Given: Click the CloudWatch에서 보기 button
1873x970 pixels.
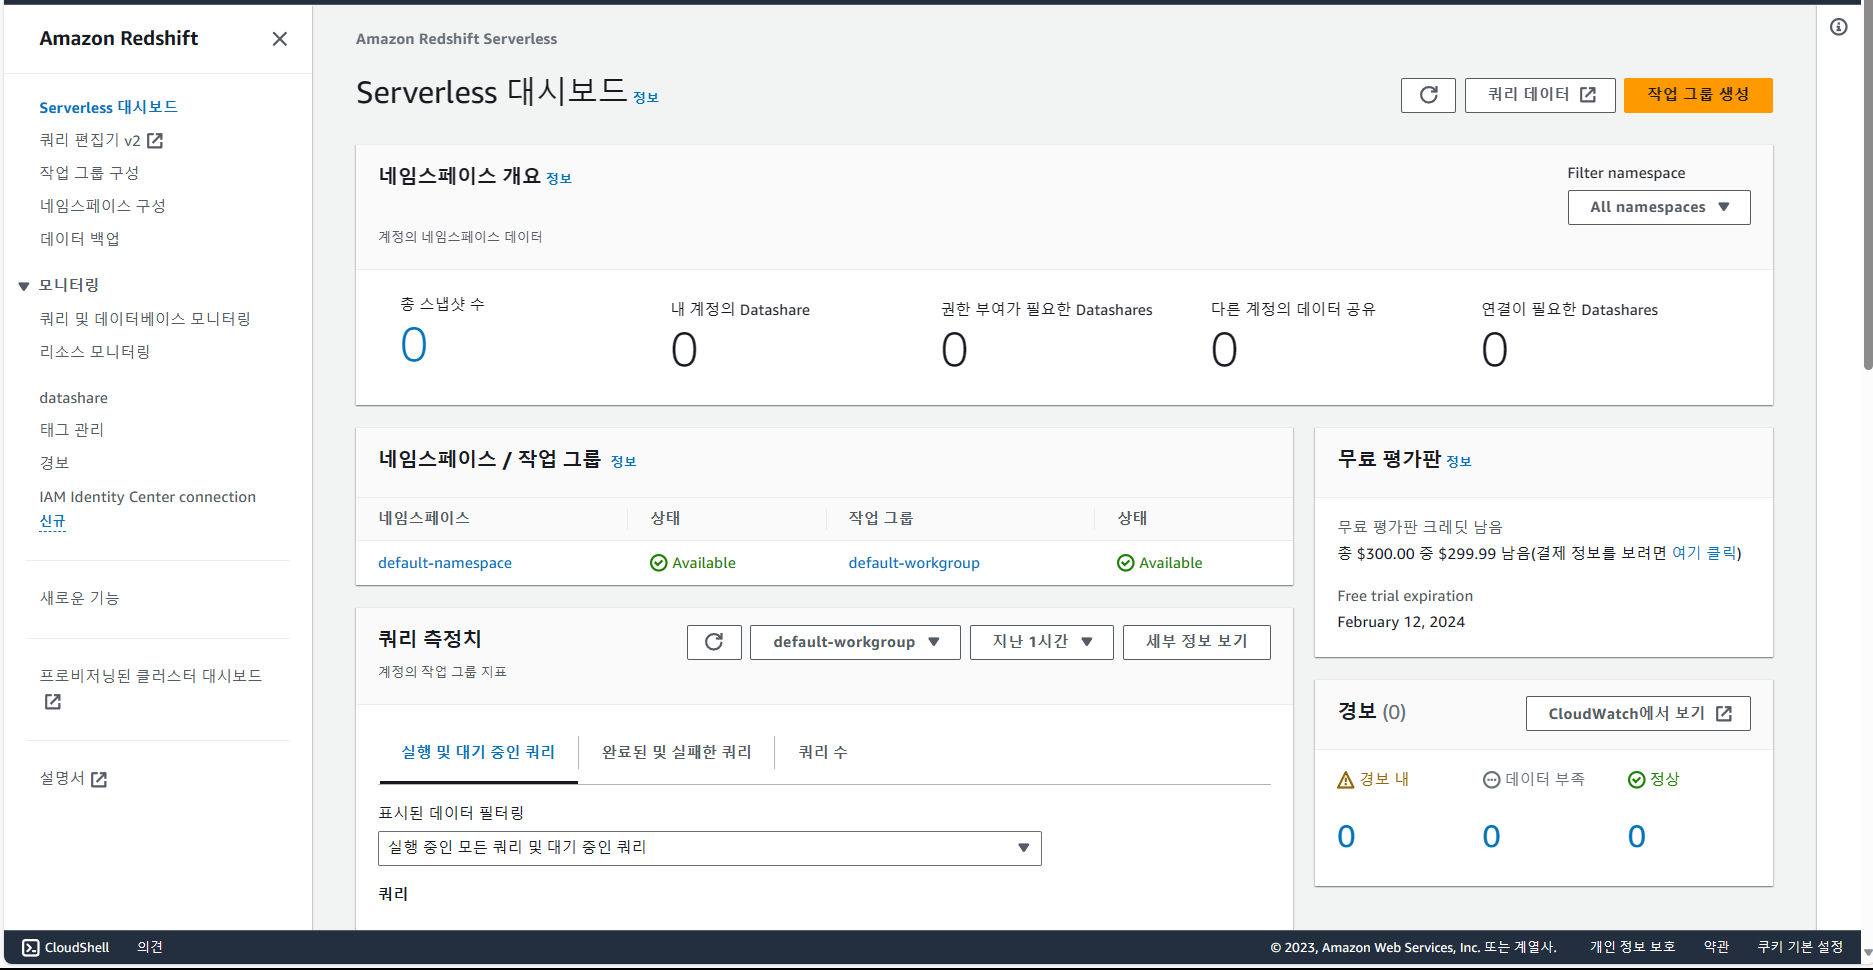Looking at the screenshot, I should [x=1638, y=714].
